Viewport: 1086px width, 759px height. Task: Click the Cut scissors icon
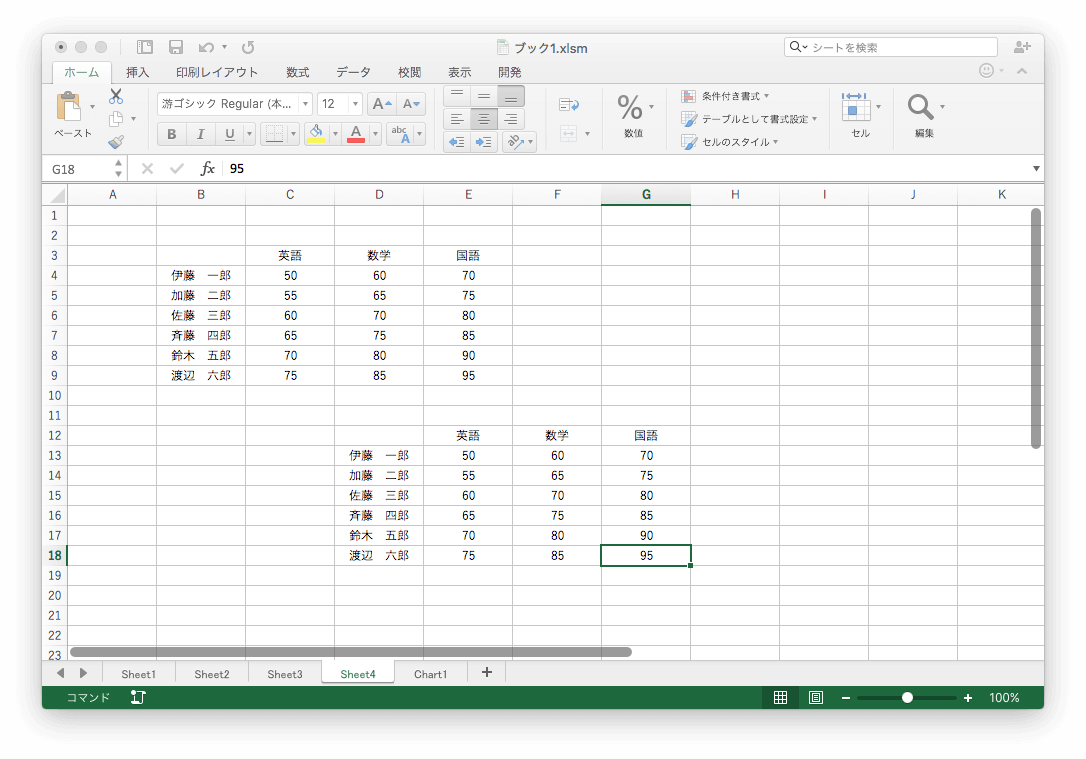click(x=116, y=96)
